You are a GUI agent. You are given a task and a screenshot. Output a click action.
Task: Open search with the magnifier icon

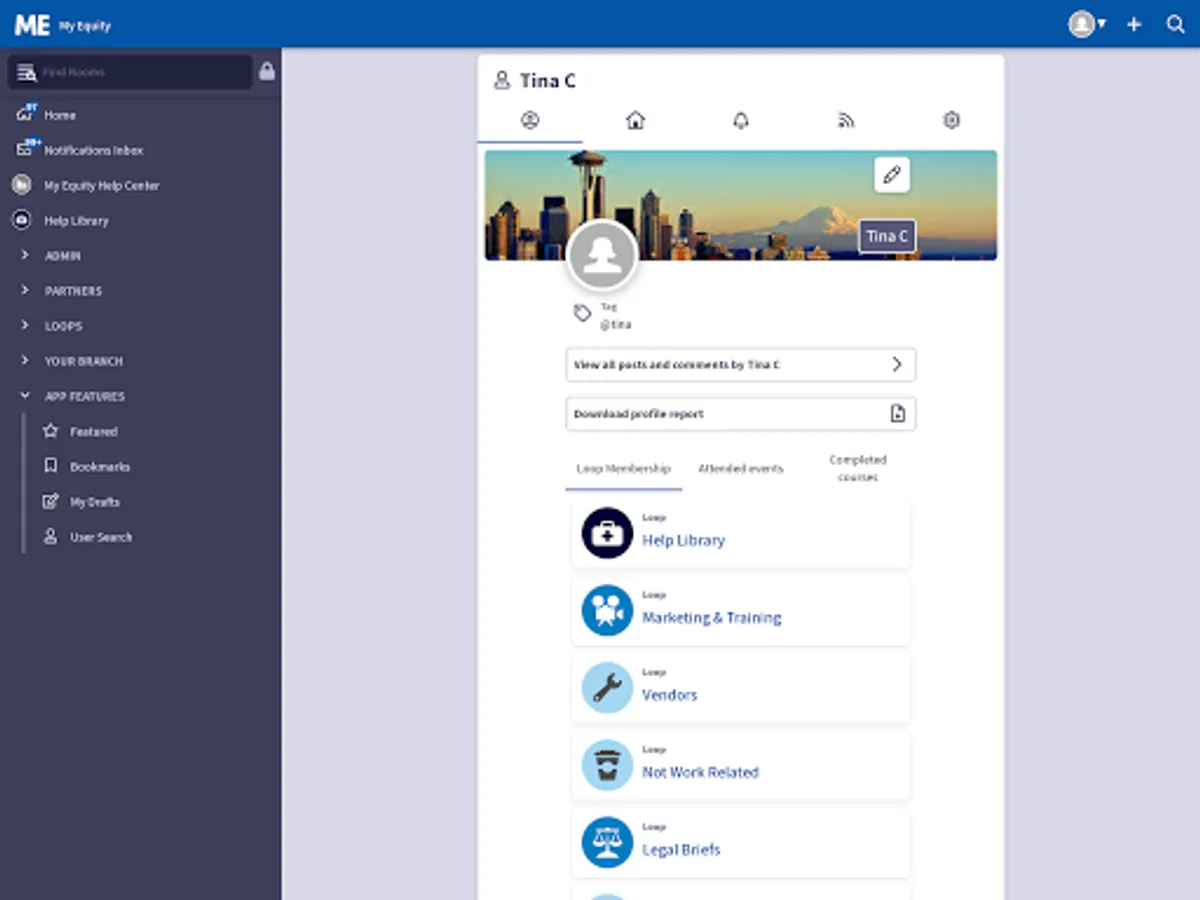coord(1176,24)
